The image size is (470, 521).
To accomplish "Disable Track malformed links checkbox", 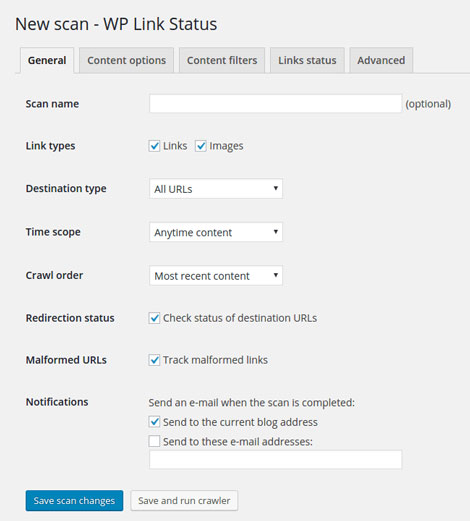I will click(x=154, y=360).
